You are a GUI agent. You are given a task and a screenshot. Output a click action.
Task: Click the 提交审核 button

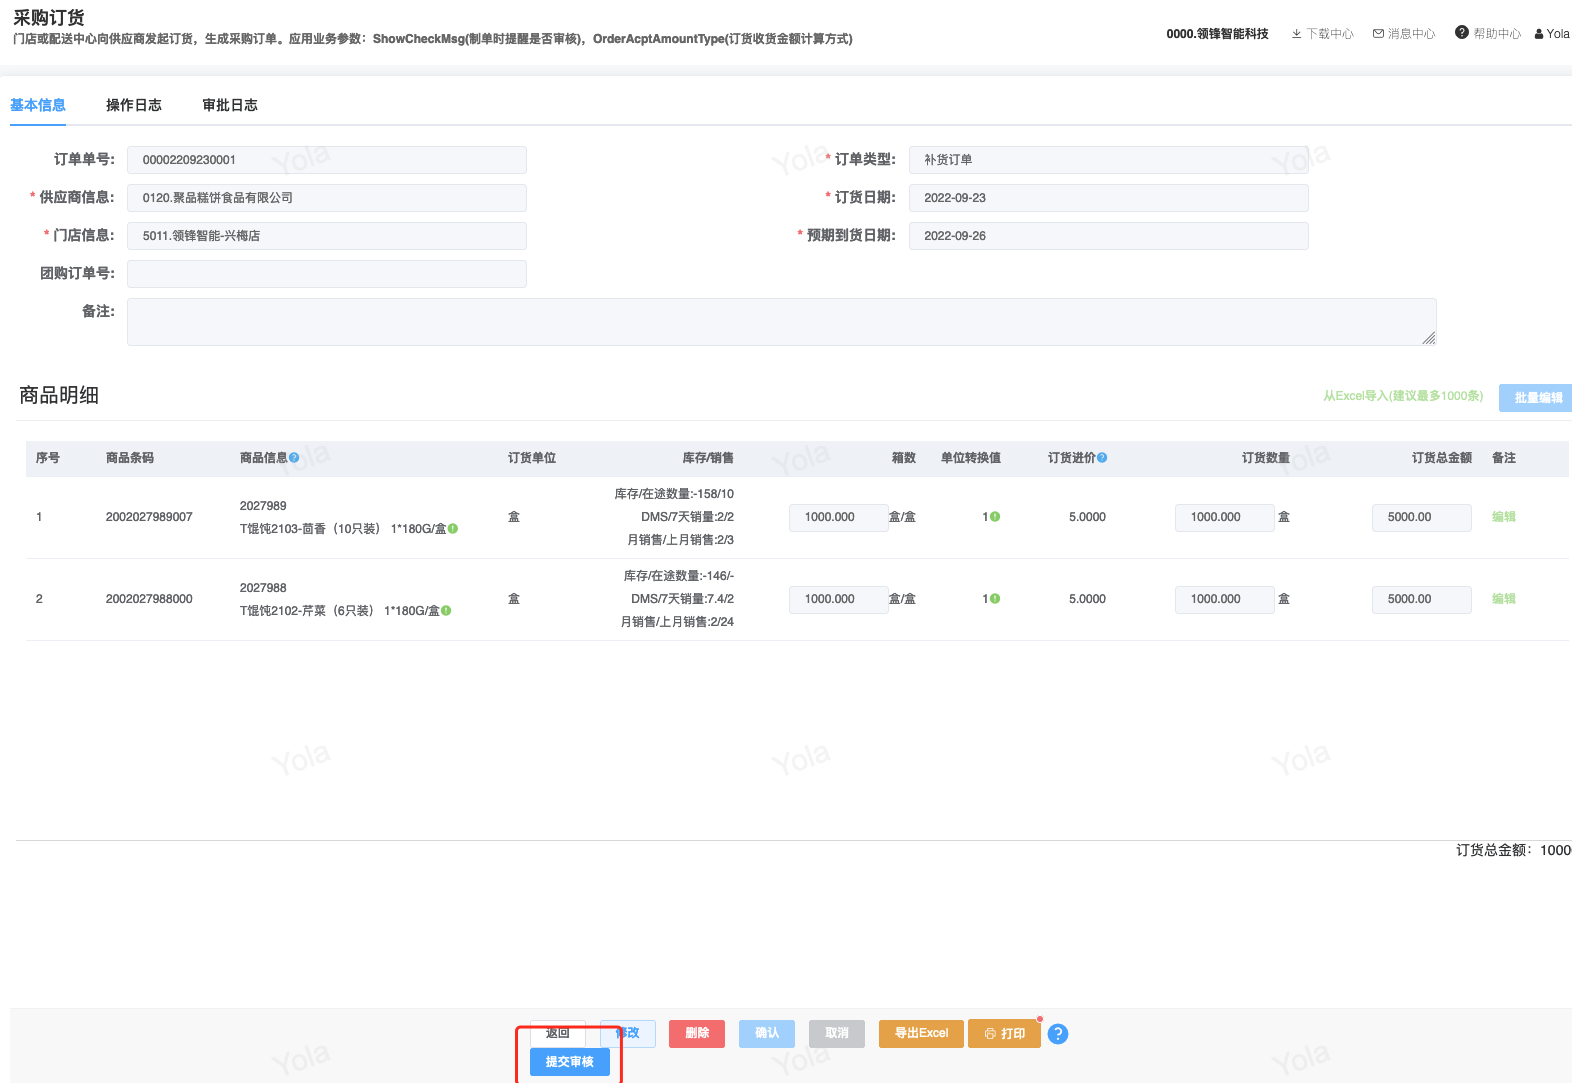coord(569,1062)
